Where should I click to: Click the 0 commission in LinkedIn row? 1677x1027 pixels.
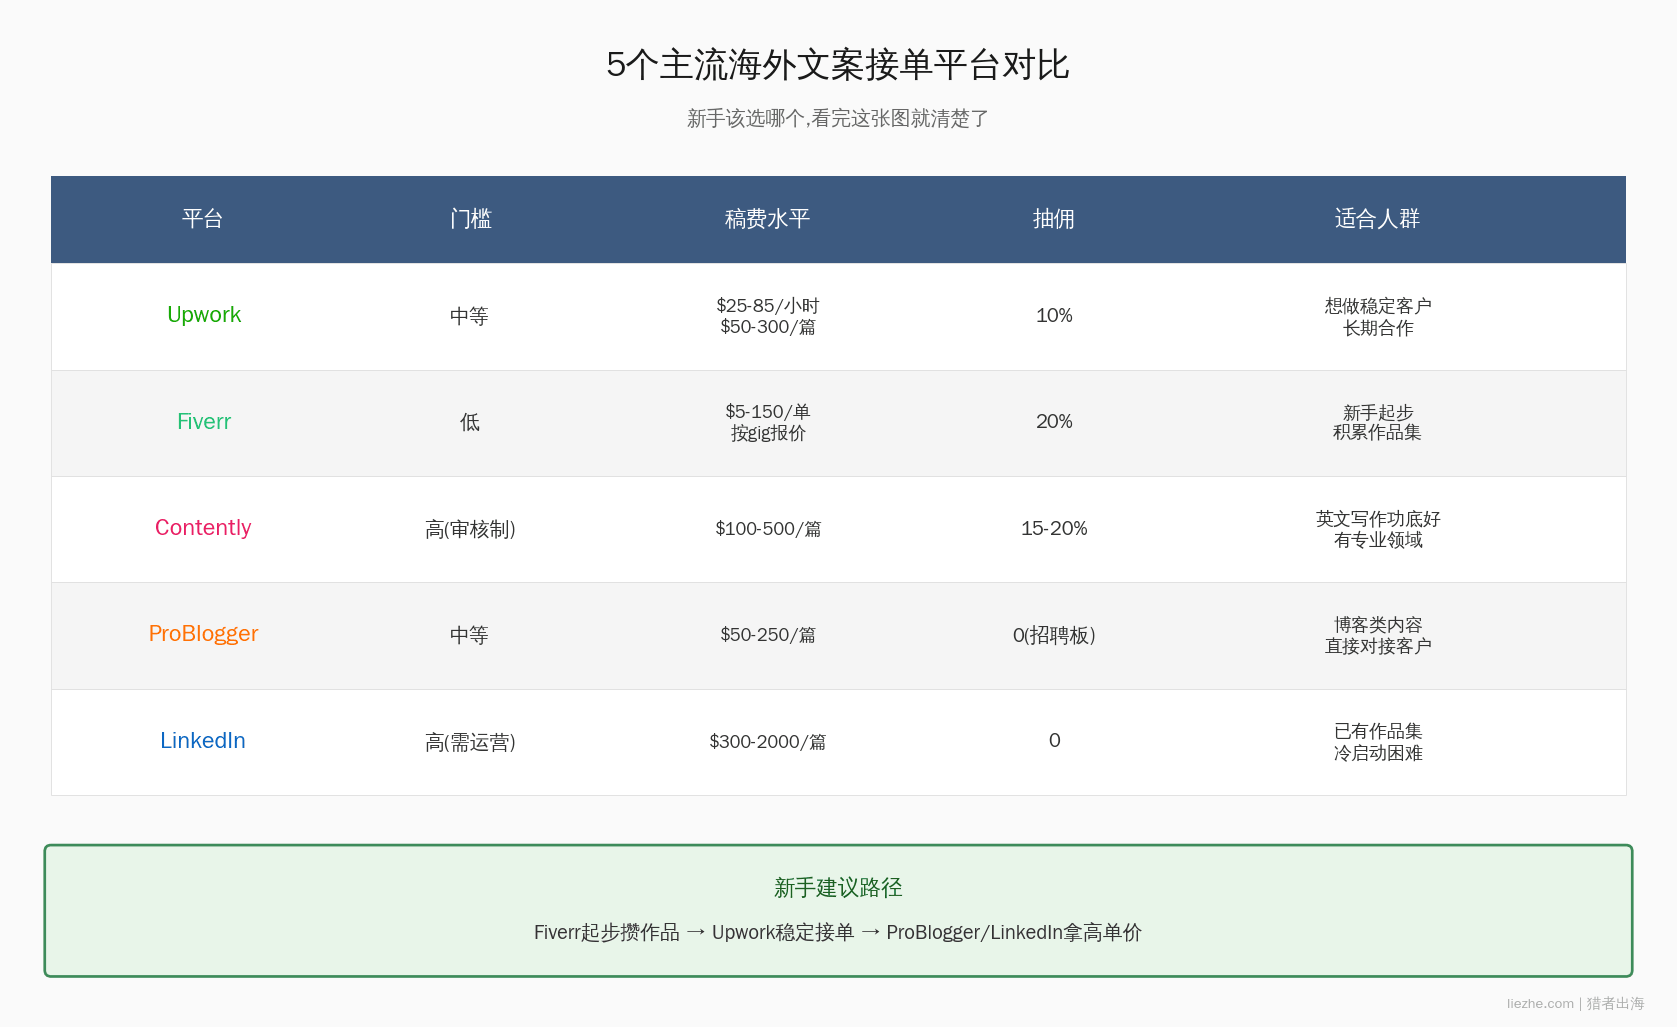(1054, 741)
